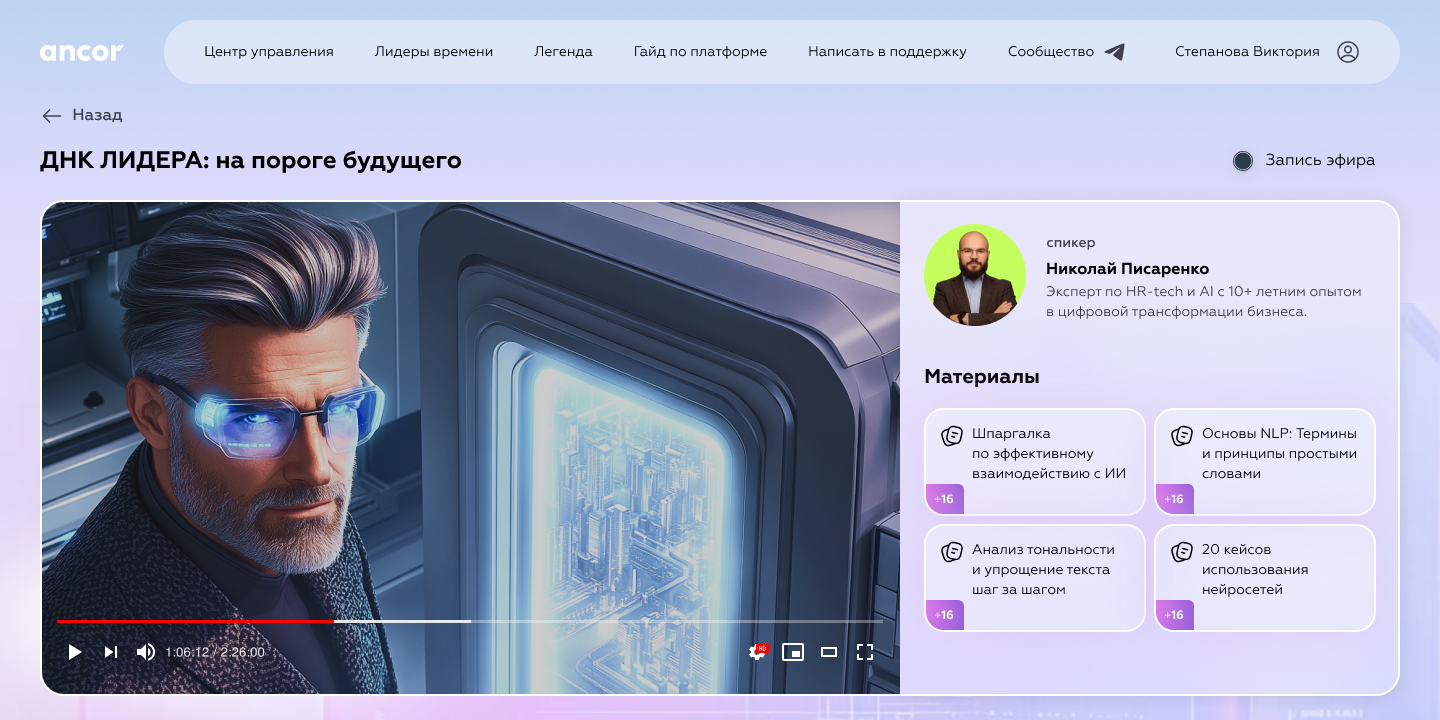This screenshot has height=720, width=1440.
Task: Click the Назад link
Action: coord(97,115)
